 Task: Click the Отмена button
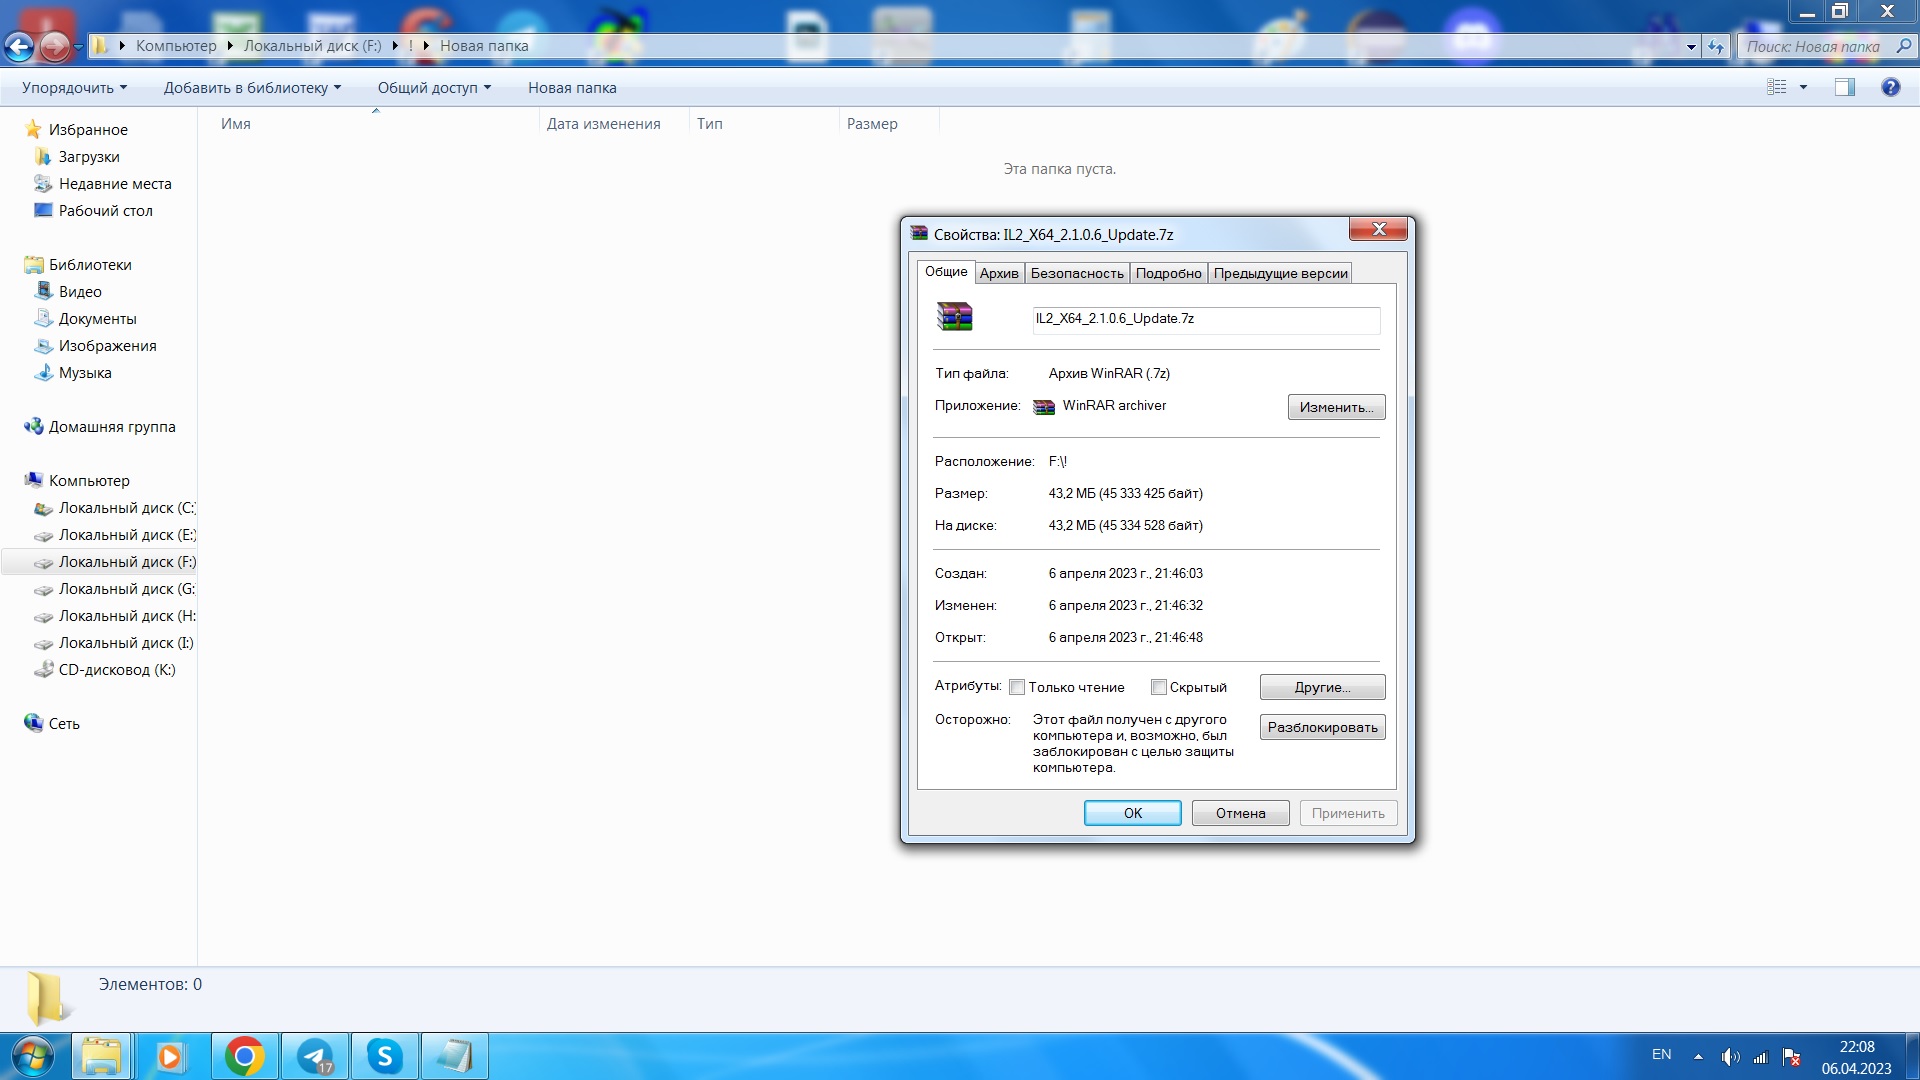click(x=1240, y=813)
